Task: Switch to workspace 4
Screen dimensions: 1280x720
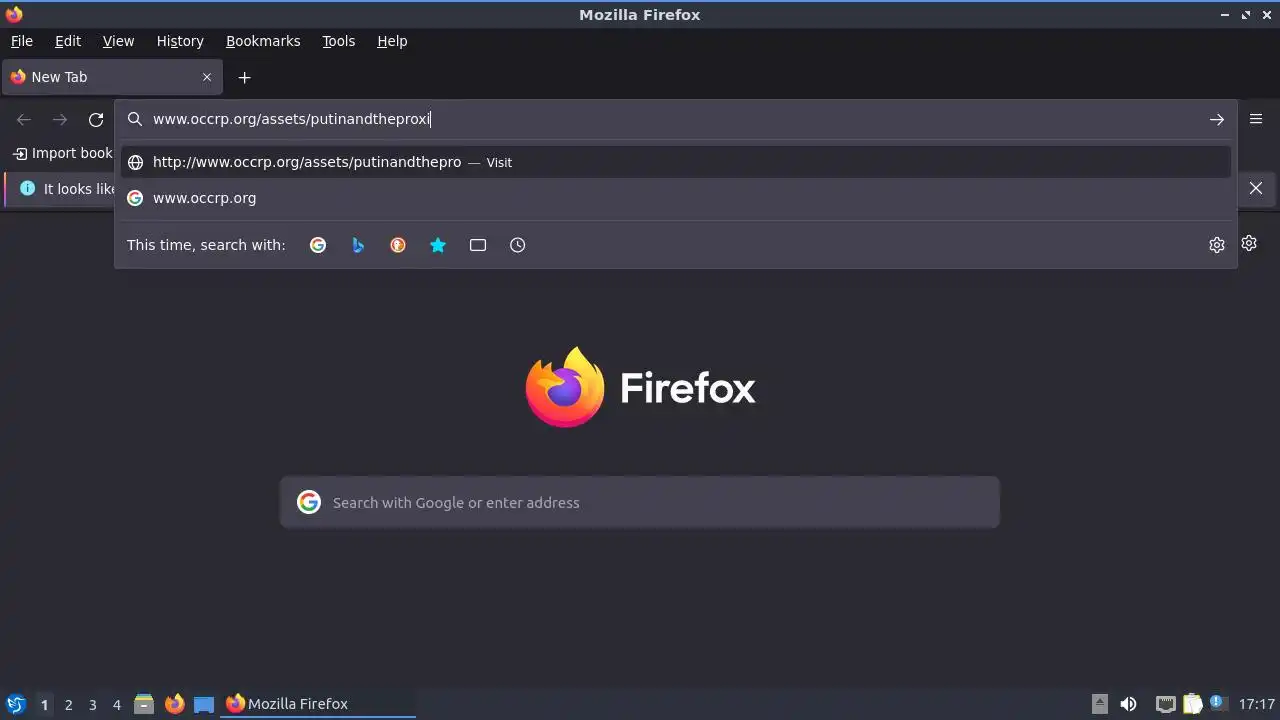Action: [x=117, y=705]
